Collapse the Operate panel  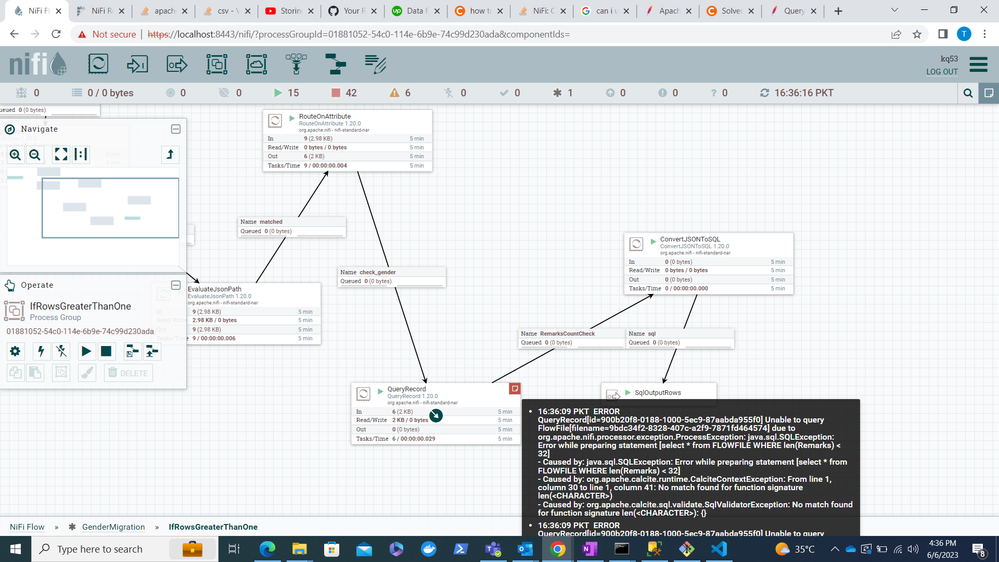(176, 285)
